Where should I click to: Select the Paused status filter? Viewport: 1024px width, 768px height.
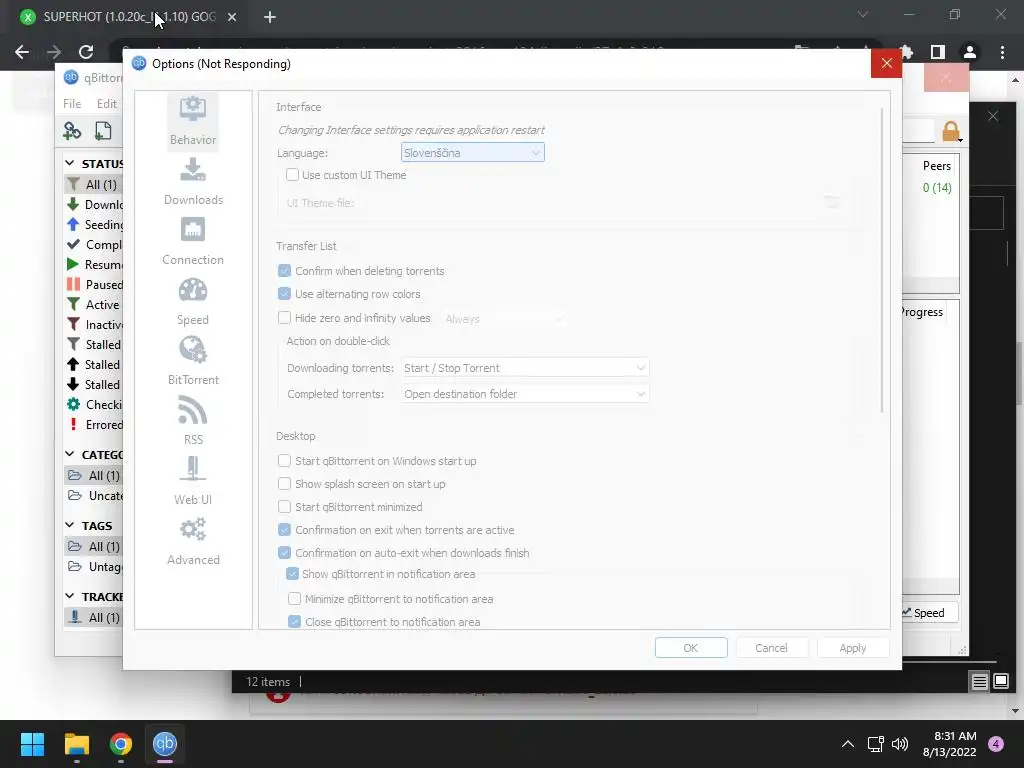click(x=94, y=285)
